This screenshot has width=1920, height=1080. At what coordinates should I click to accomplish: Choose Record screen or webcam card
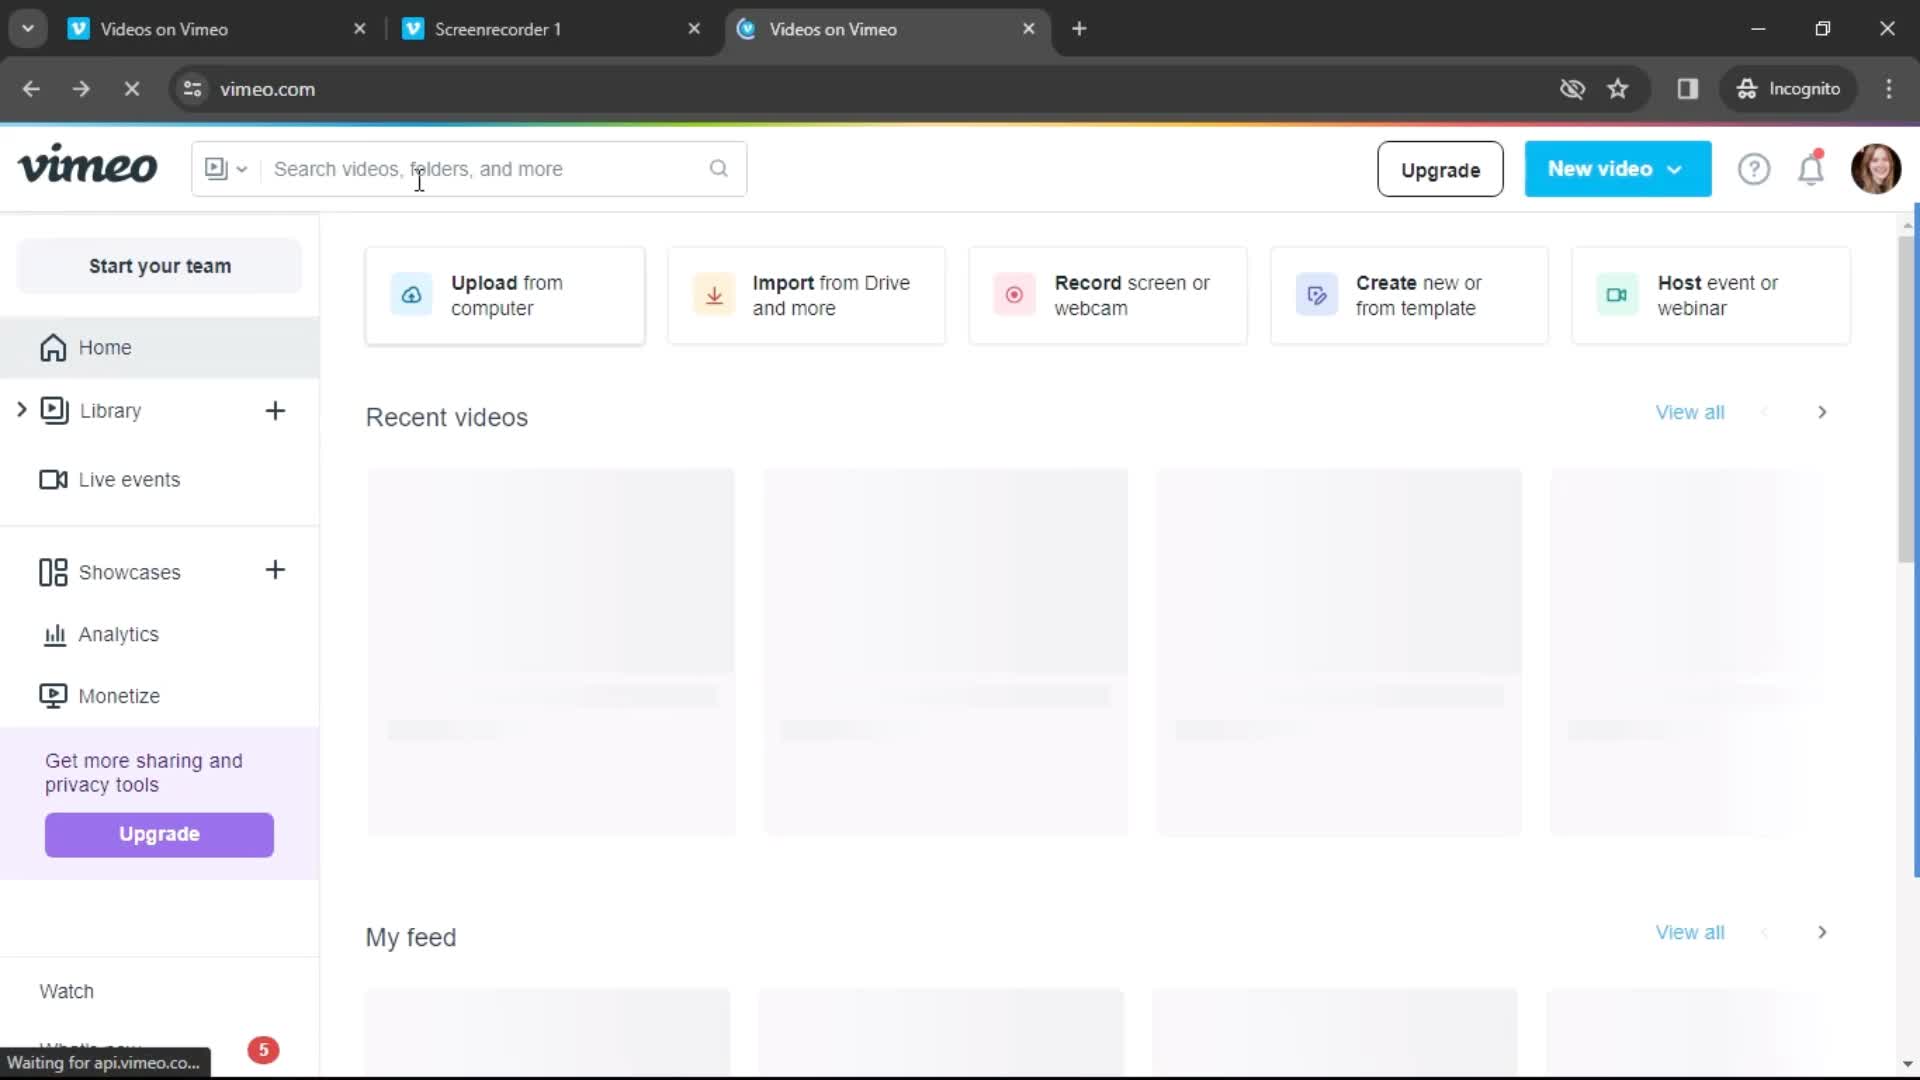[x=1108, y=295]
